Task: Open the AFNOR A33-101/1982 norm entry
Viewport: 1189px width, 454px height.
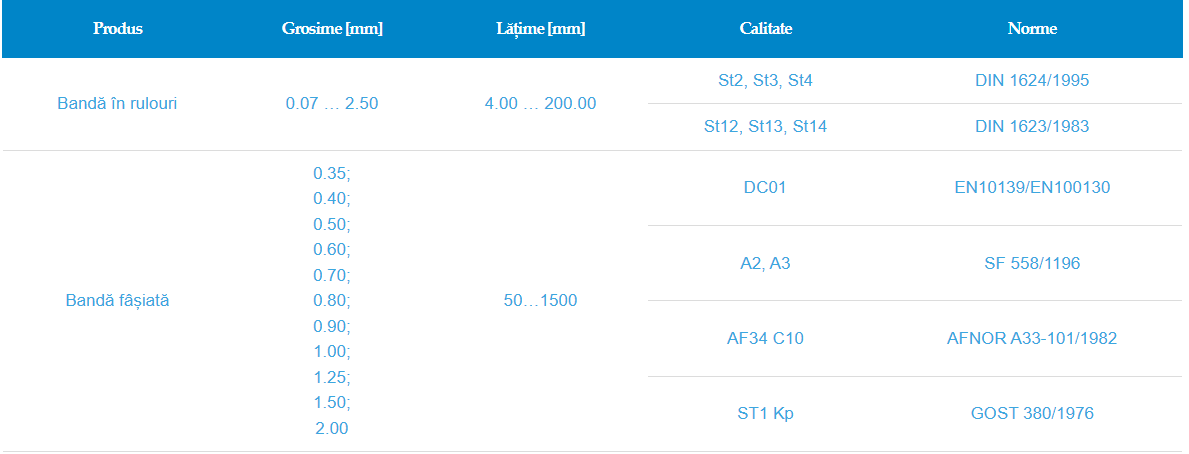Action: [x=1032, y=338]
